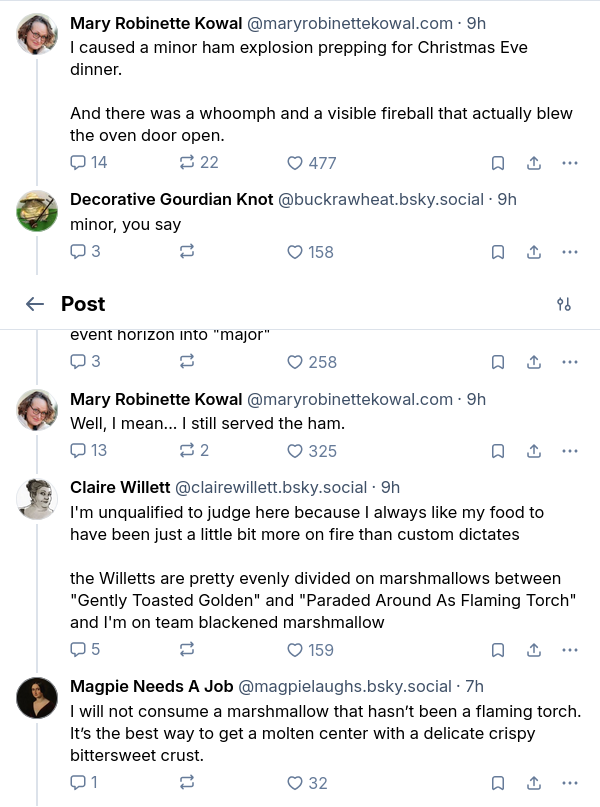Click Mary Robinette Kowal's avatar on the top post
Screen dimensions: 600x807
point(37,35)
